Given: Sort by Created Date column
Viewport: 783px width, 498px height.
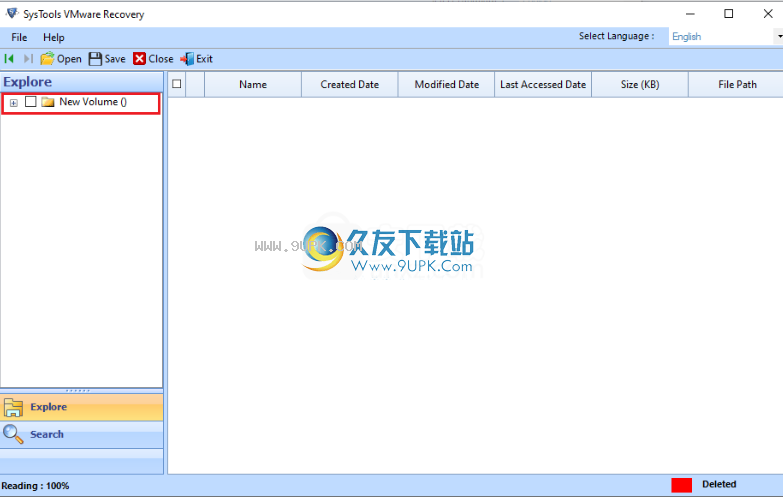Looking at the screenshot, I should 350,84.
